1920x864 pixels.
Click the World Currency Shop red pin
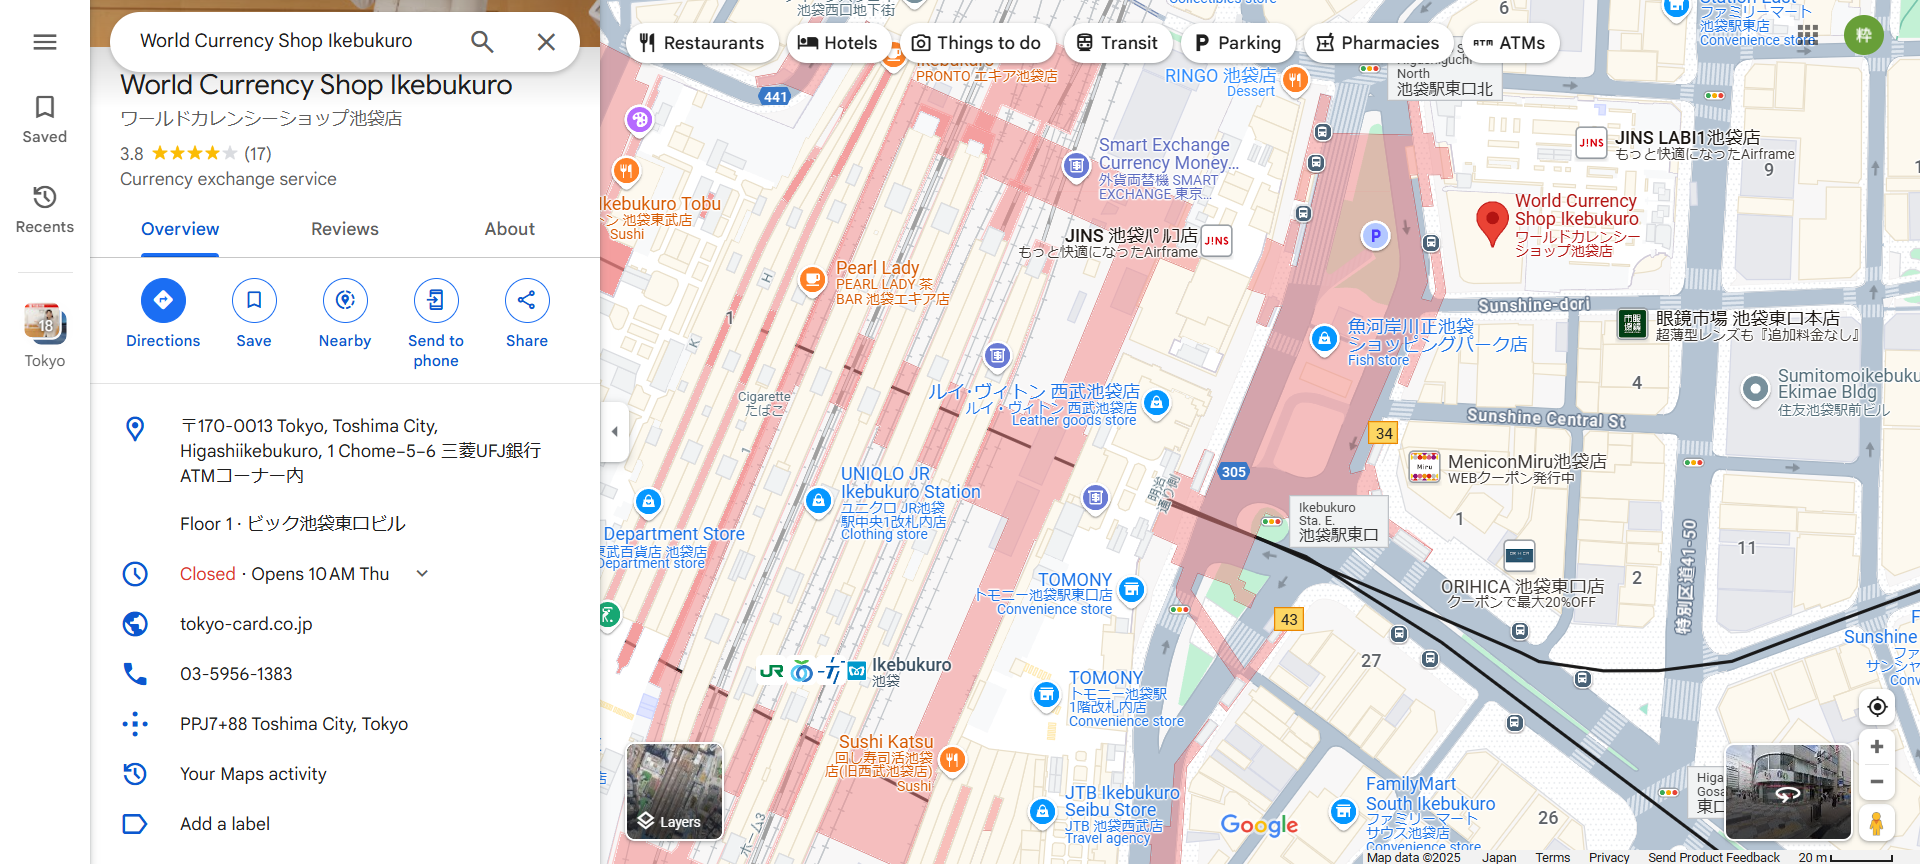[1492, 222]
